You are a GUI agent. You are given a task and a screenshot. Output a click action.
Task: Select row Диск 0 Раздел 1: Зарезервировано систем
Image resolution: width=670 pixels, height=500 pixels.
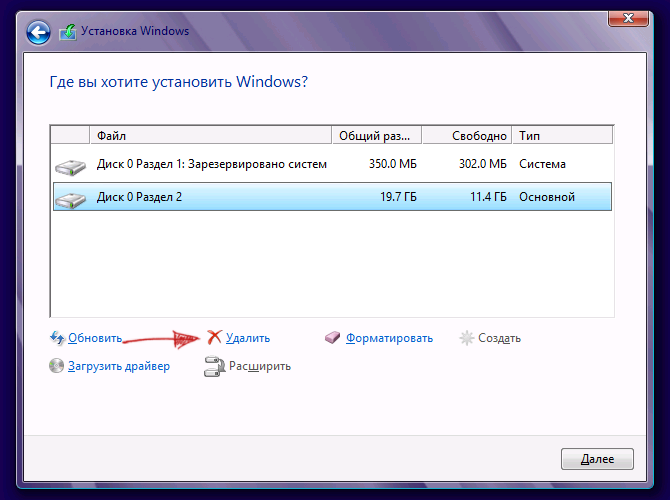(x=332, y=164)
